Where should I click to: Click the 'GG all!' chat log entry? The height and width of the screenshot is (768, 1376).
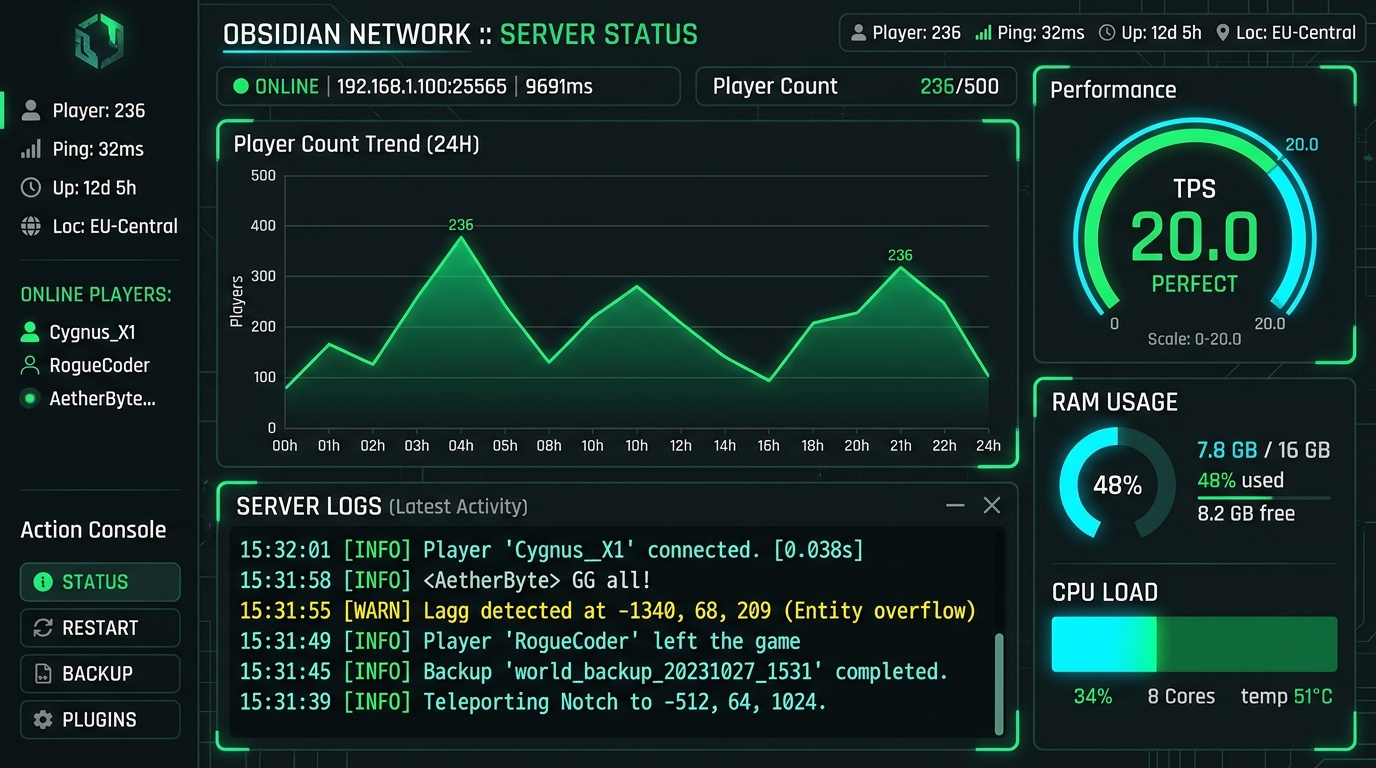(445, 580)
